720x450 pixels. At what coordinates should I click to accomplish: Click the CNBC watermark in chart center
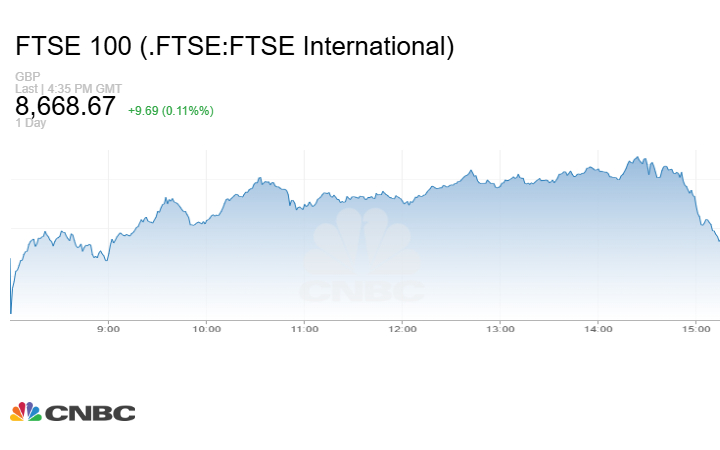coord(362,262)
